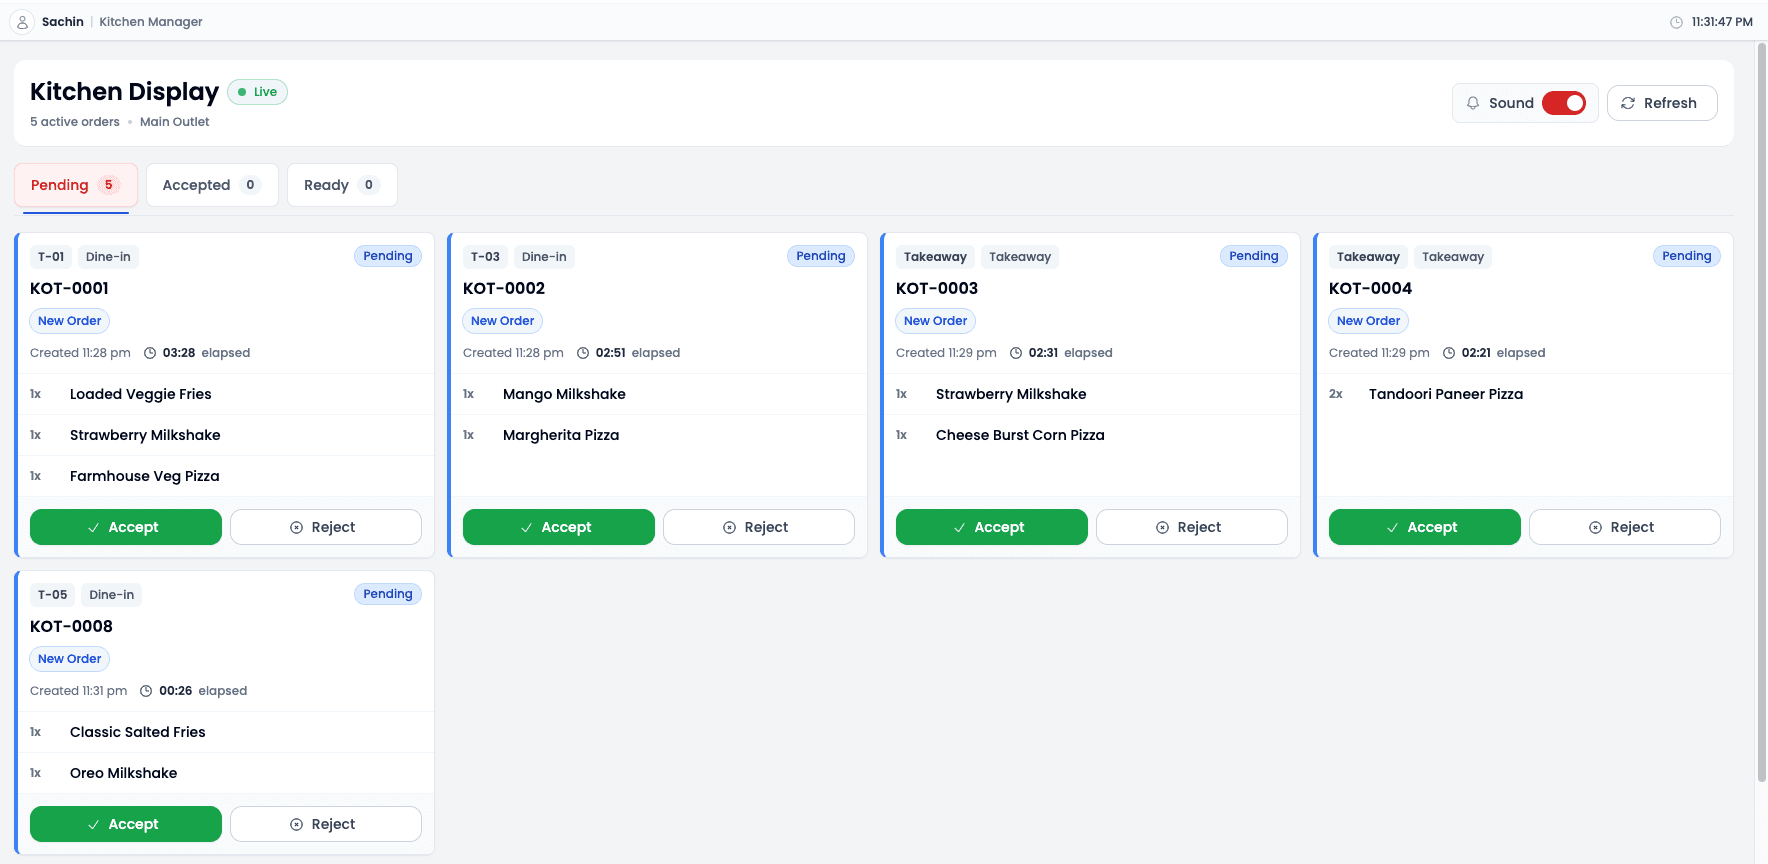Click the green Live status indicator
Viewport: 1768px width, 864px height.
[x=257, y=92]
